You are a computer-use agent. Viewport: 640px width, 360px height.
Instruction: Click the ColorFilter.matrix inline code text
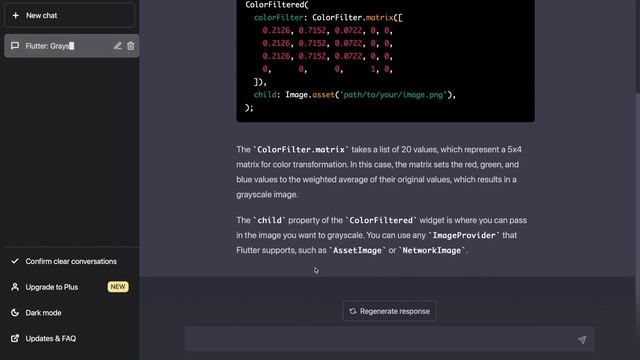pyautogui.click(x=301, y=150)
